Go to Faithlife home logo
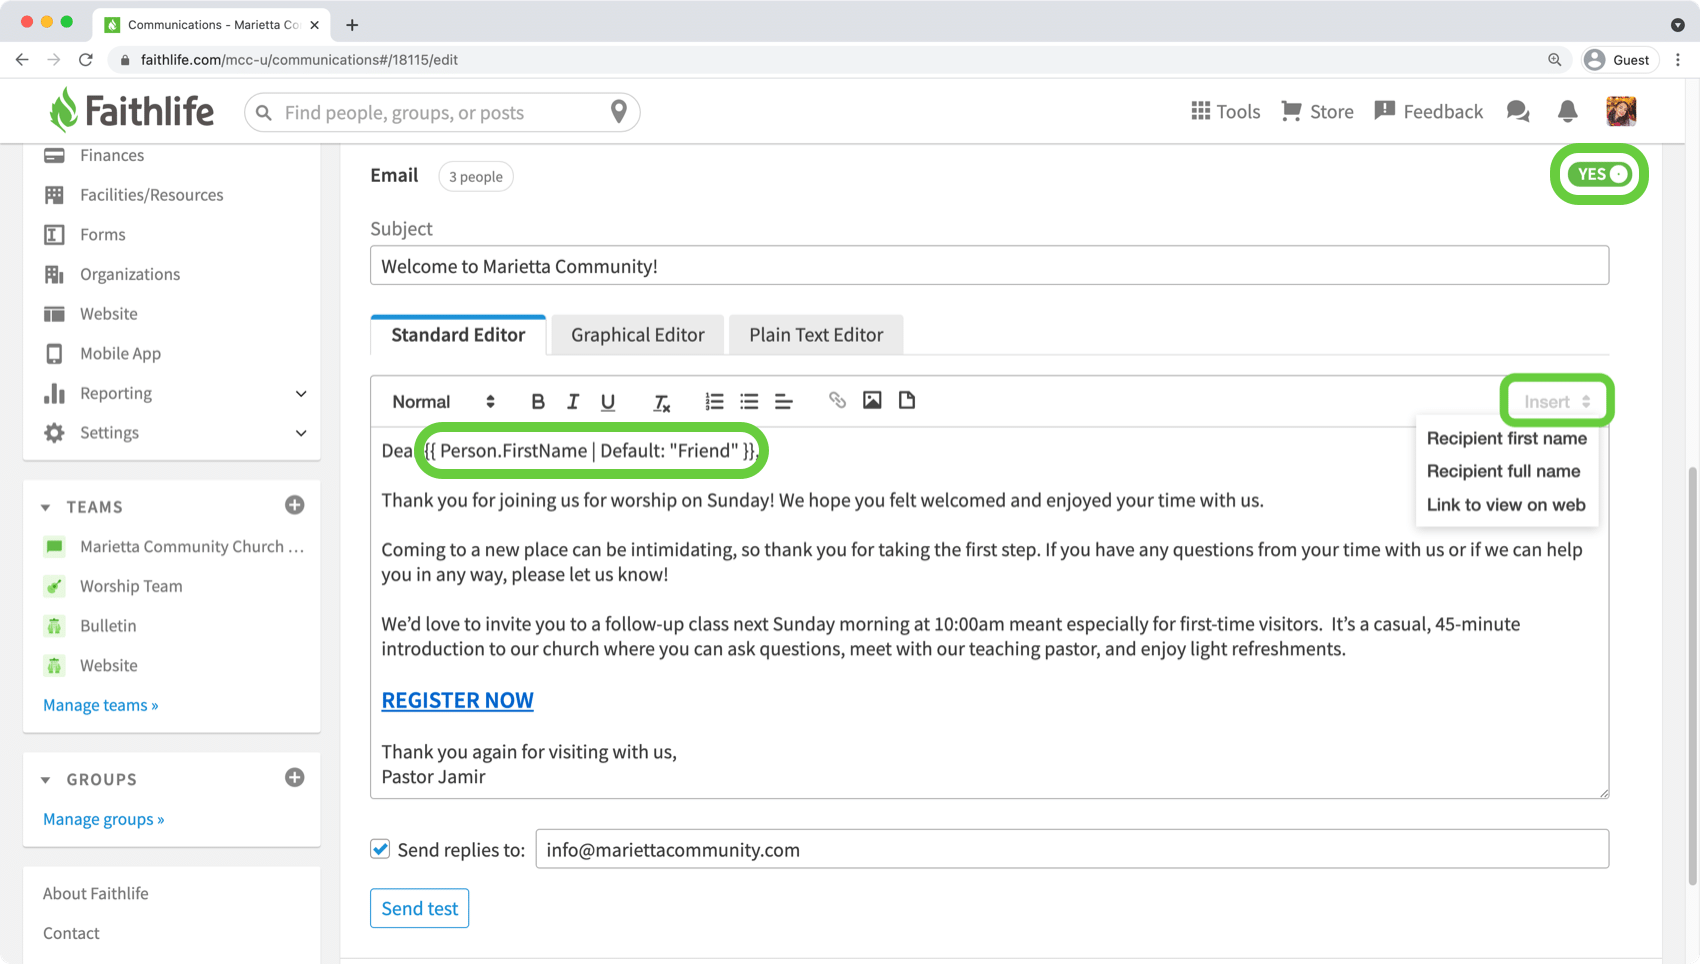Screen dimensions: 1700x964 click(131, 110)
